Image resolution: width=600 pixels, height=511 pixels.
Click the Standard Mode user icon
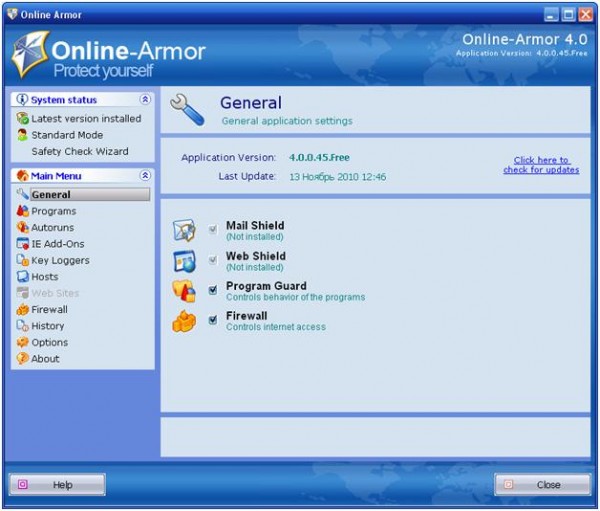click(x=23, y=135)
